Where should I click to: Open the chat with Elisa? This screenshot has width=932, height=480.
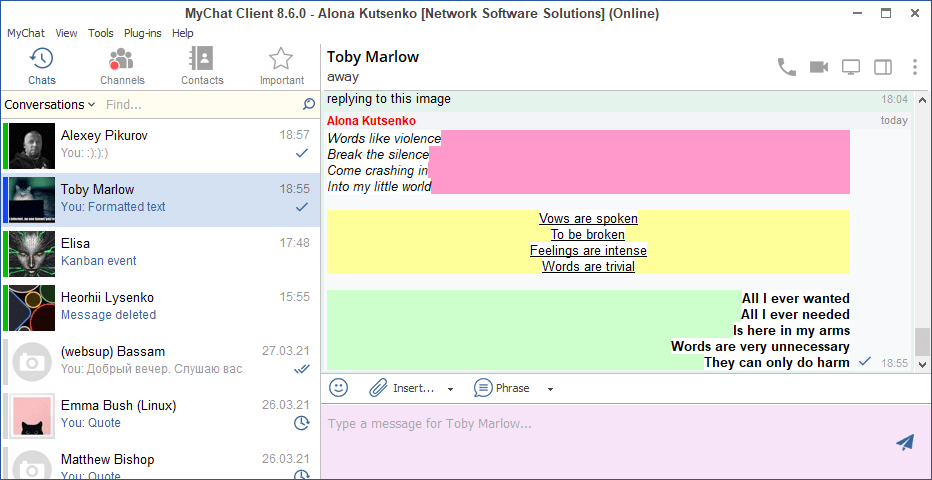pos(160,254)
